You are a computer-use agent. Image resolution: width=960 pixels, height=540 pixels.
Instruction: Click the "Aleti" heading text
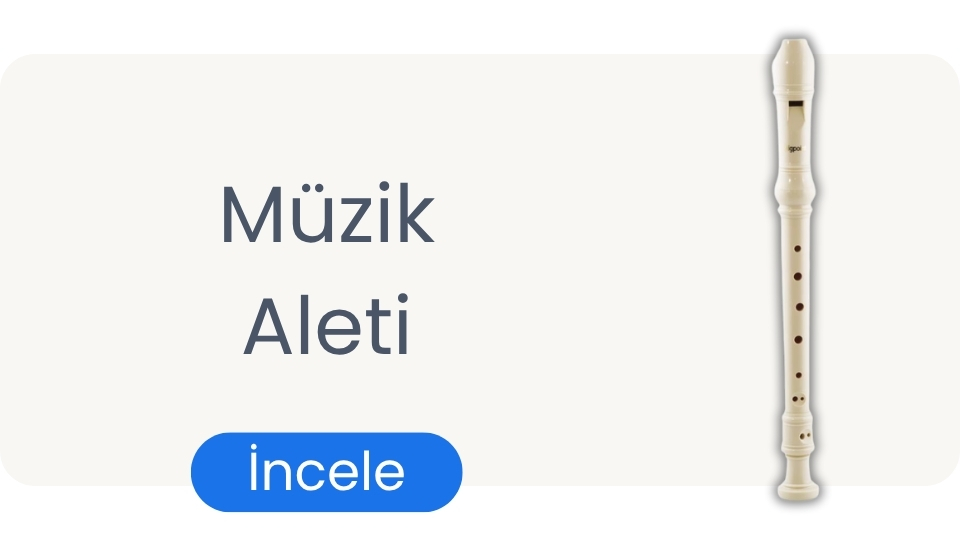point(327,329)
